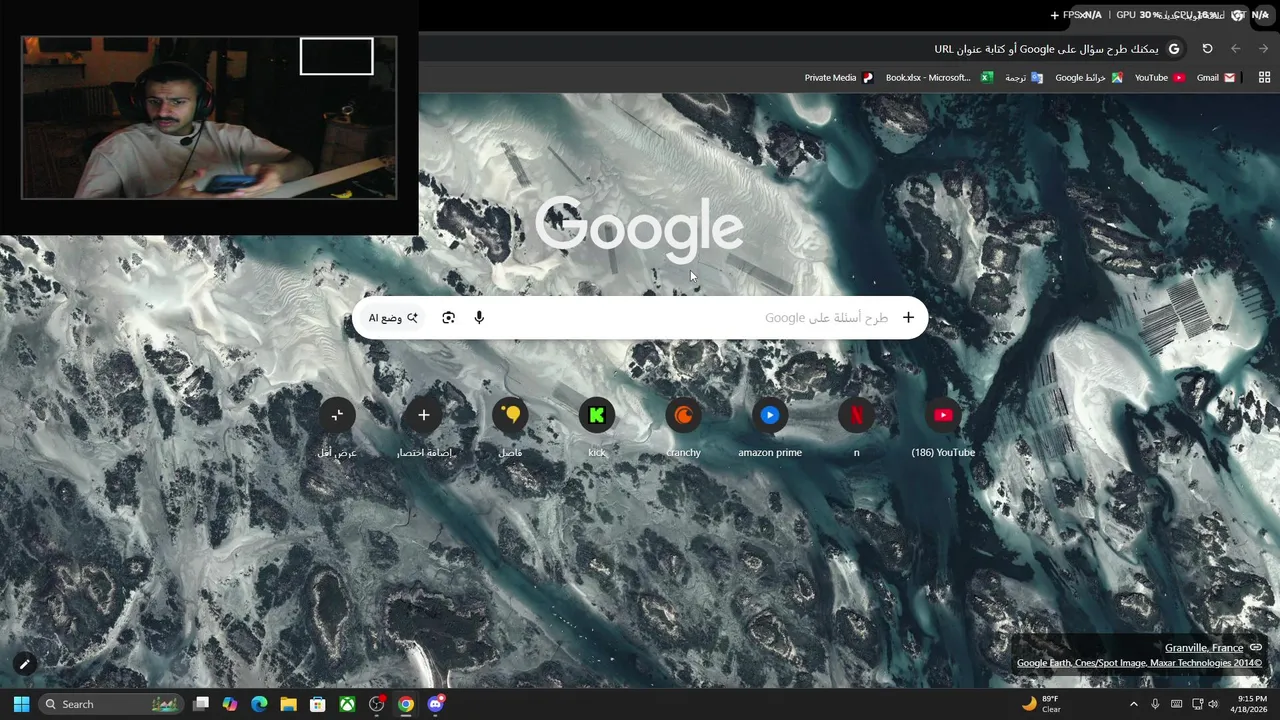Viewport: 1280px width, 720px height.
Task: Open the apps grid in bookmarks bar
Action: click(1264, 78)
